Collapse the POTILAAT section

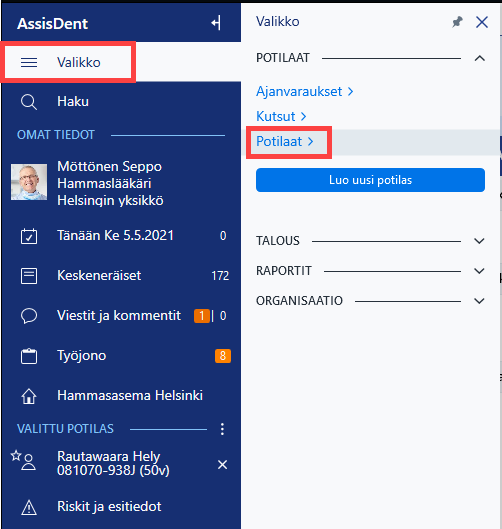click(479, 58)
